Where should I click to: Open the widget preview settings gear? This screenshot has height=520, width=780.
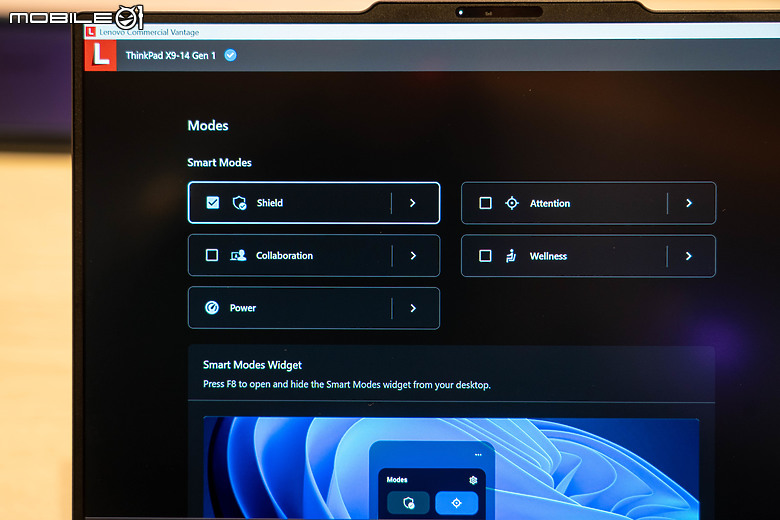pyautogui.click(x=473, y=480)
